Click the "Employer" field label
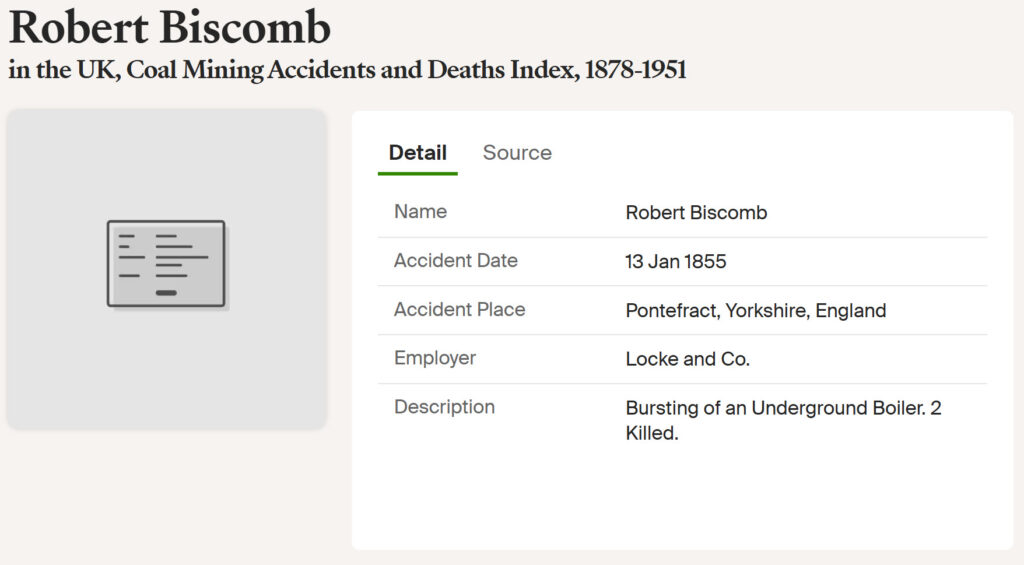 [434, 358]
